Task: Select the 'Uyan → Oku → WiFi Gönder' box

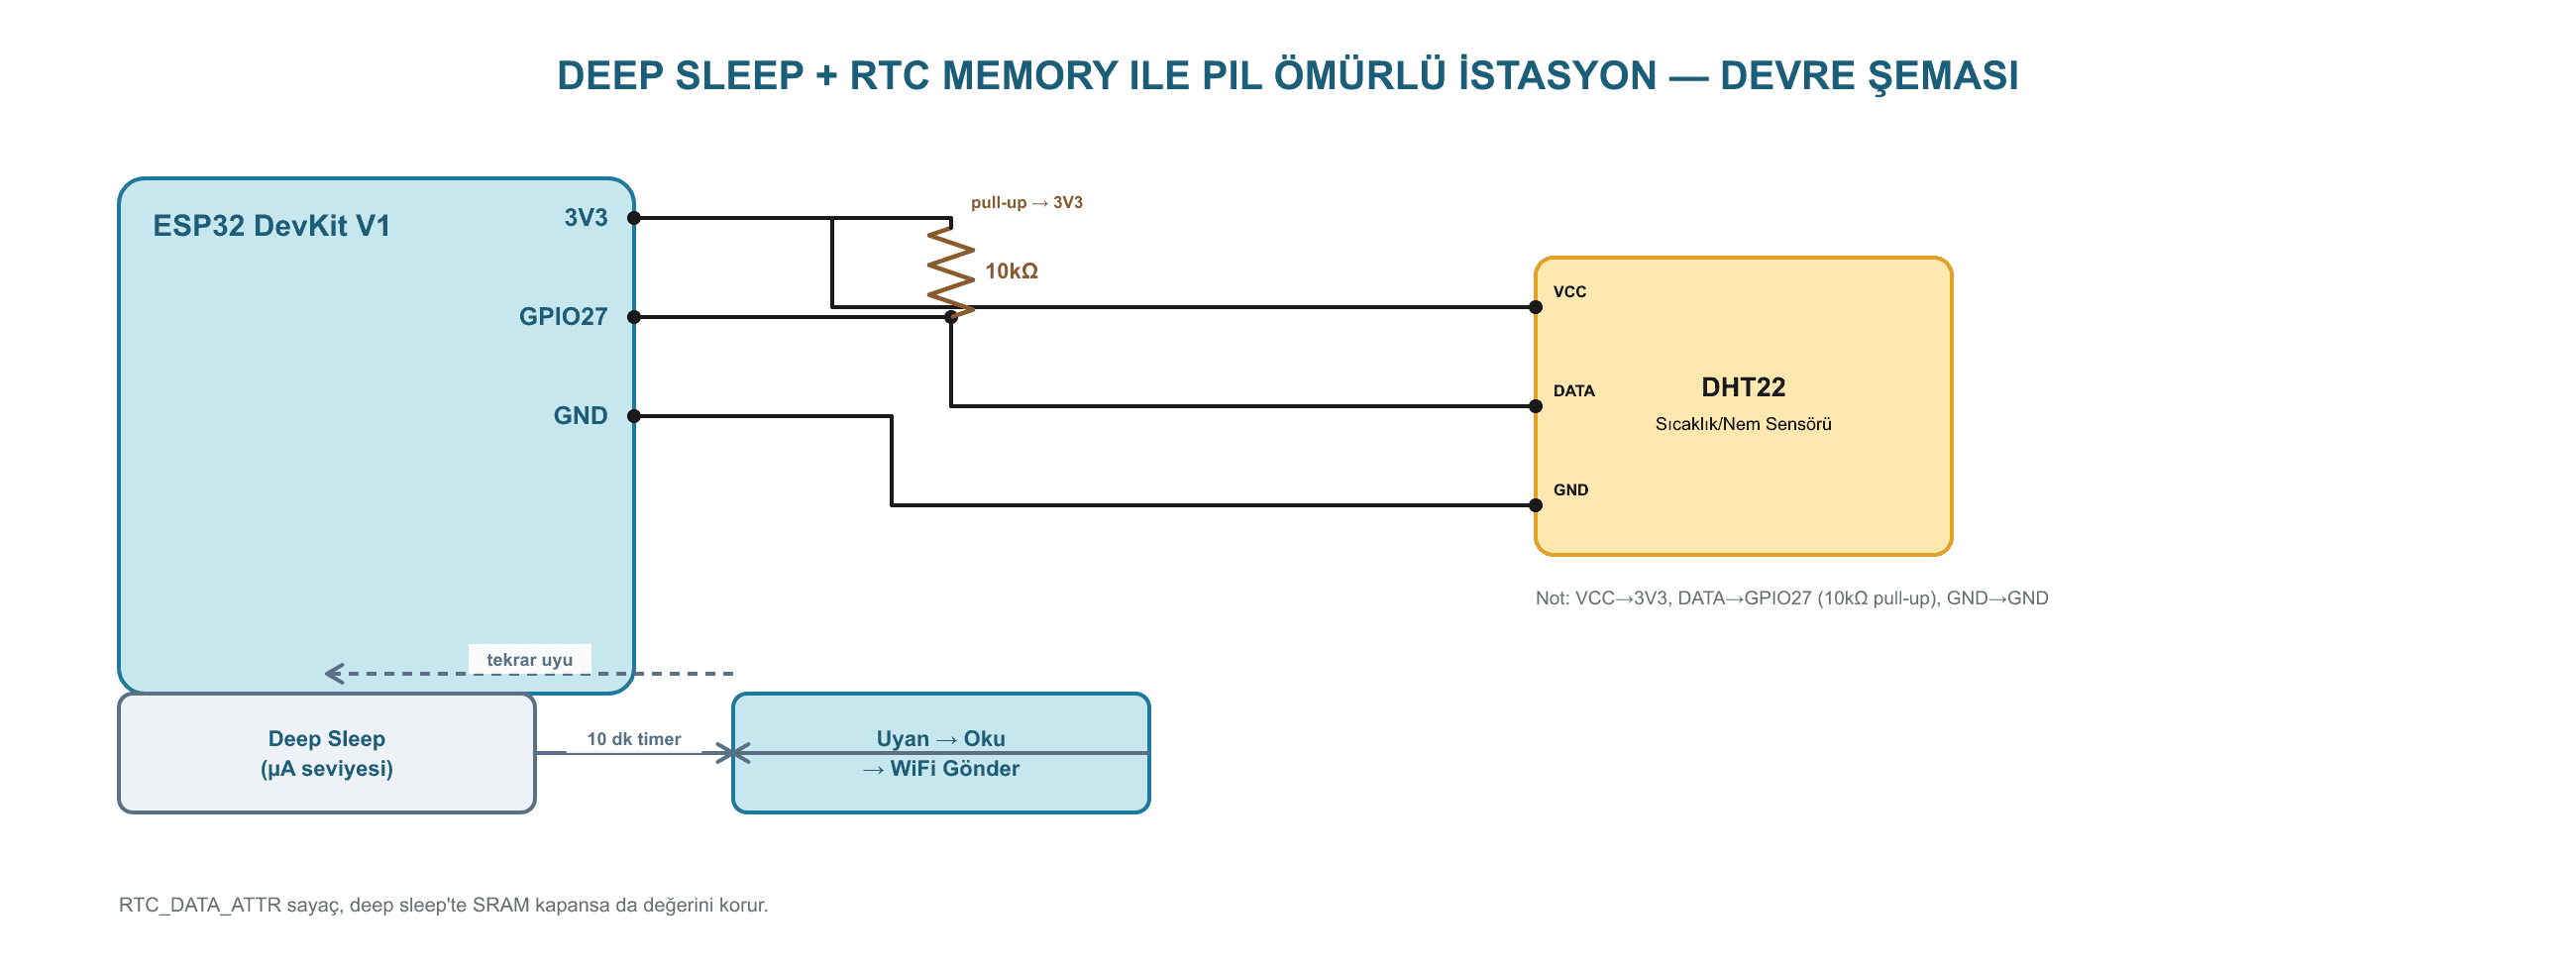Action: point(941,753)
